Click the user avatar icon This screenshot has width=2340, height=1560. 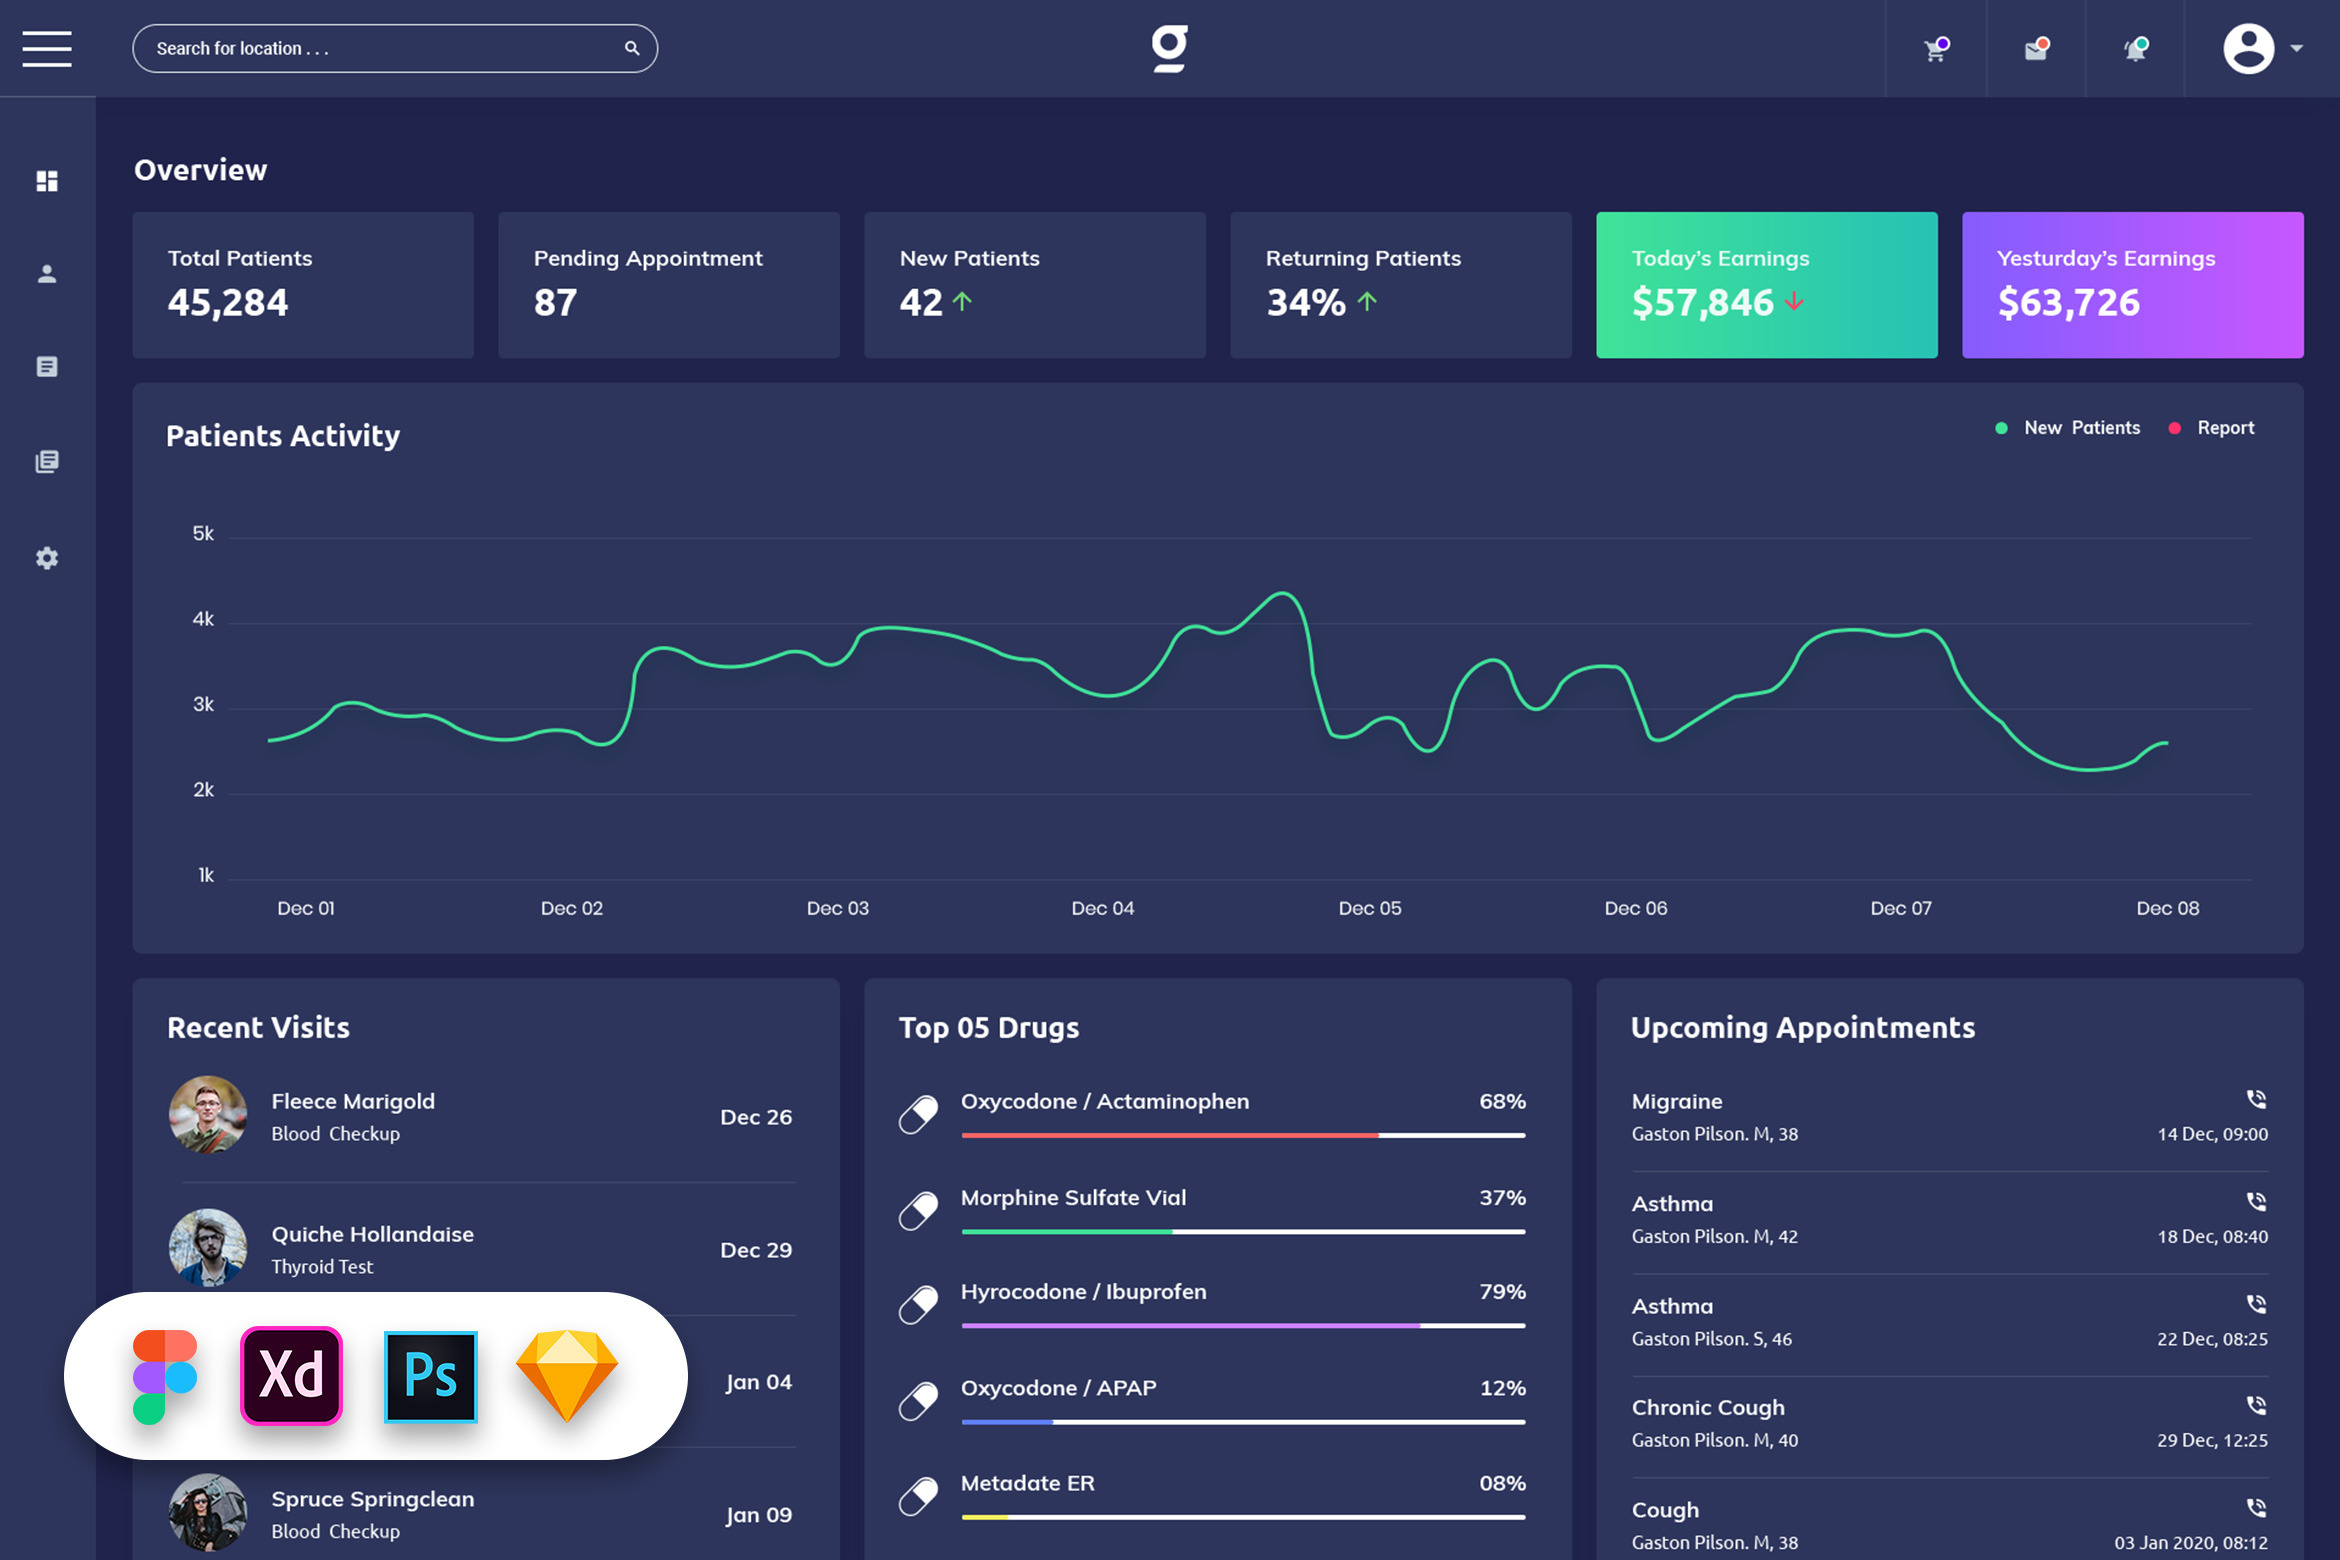point(2248,48)
